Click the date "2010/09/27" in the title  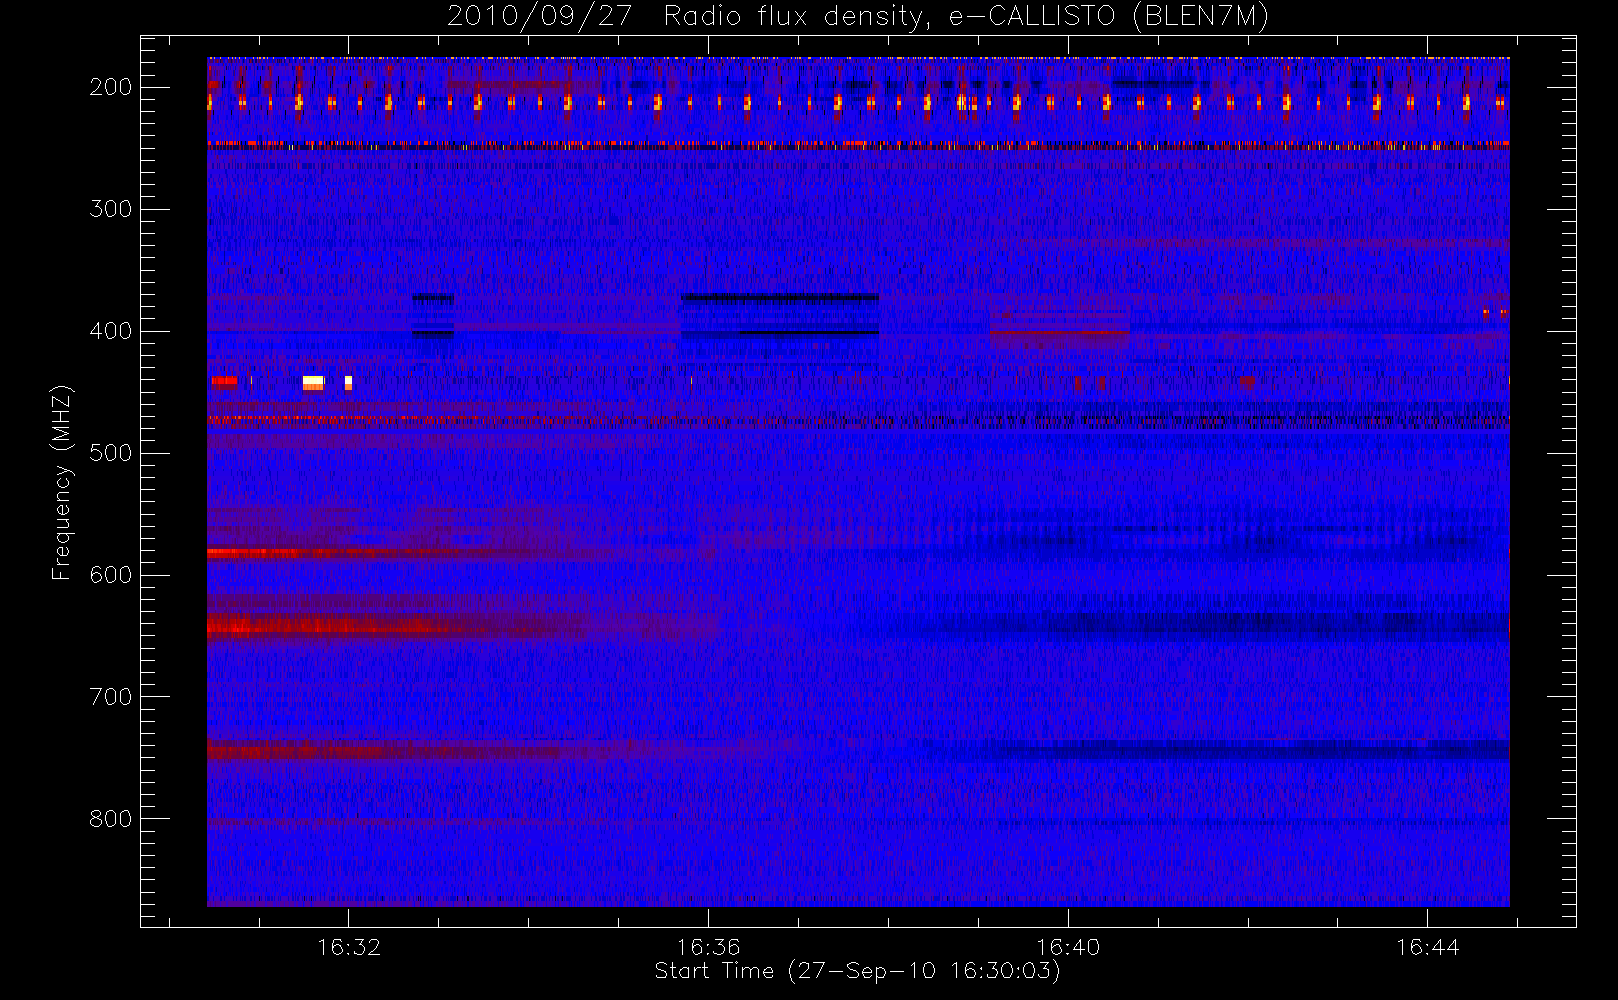pos(539,17)
